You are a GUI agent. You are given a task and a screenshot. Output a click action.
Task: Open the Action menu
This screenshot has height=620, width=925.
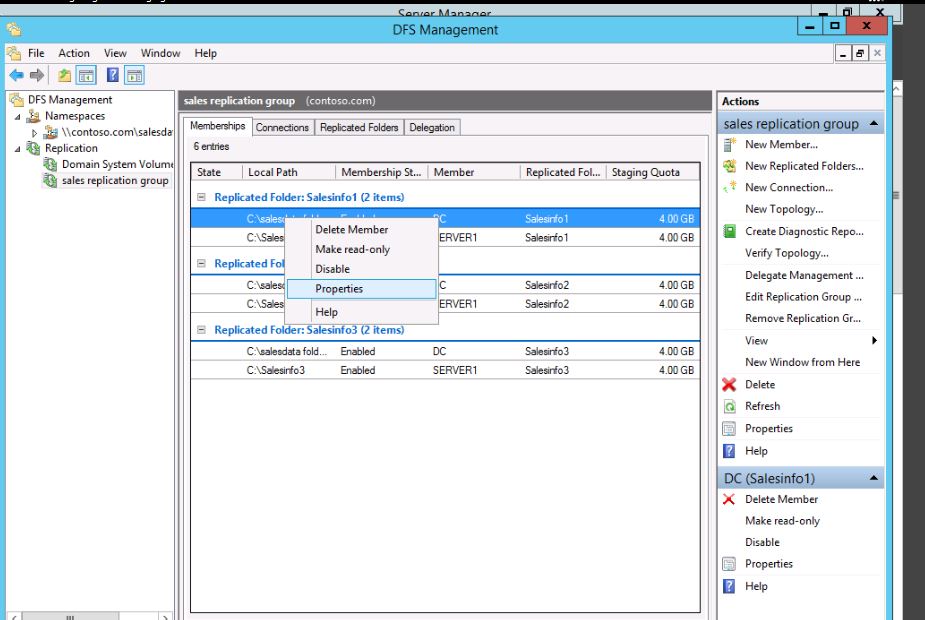coord(74,53)
